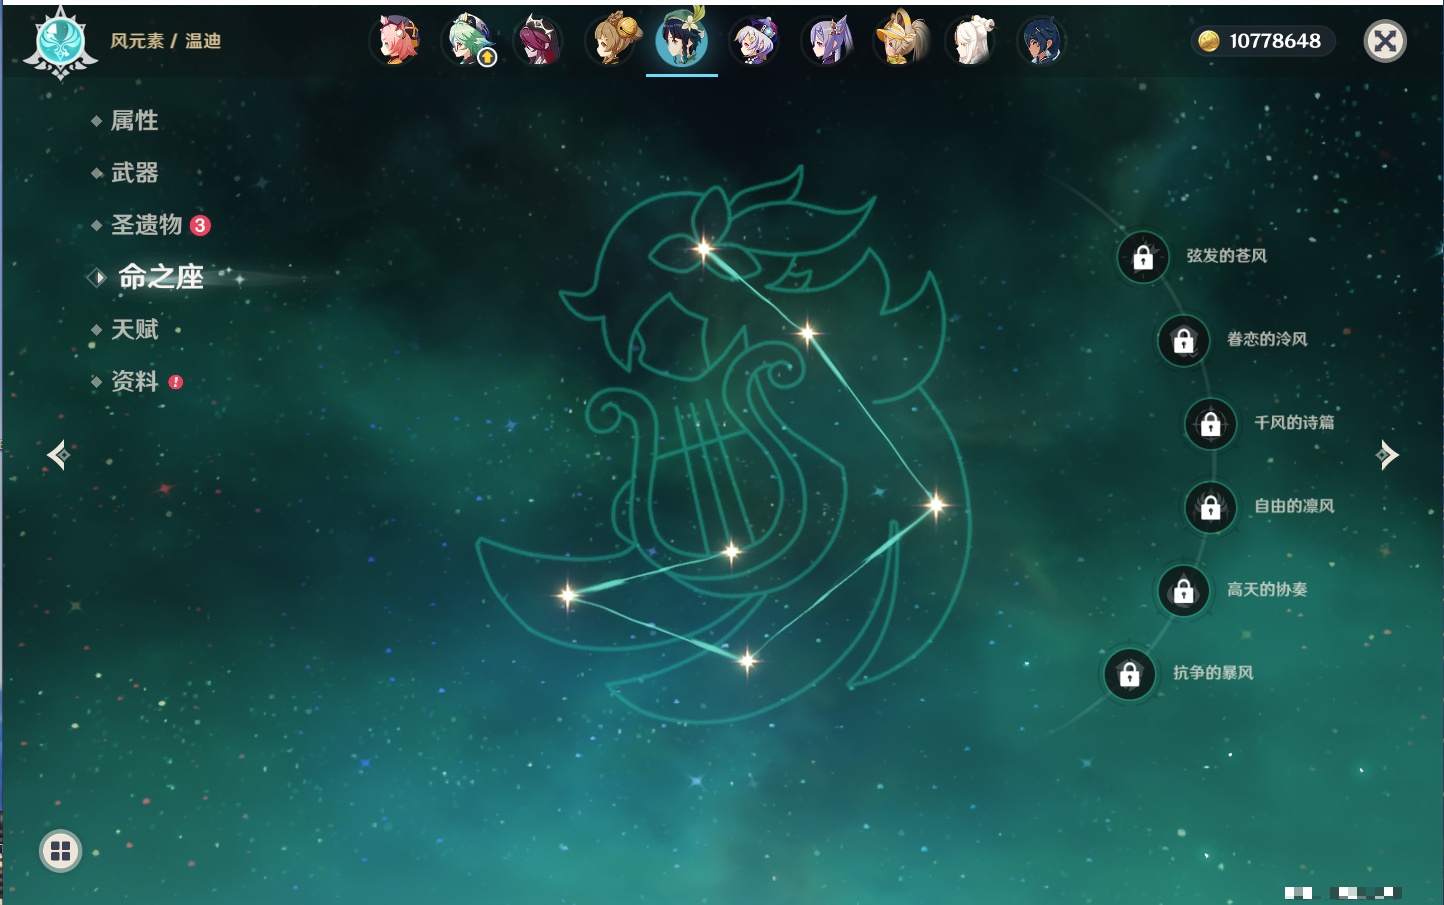
Task: Click the Mora coin balance 10778648
Action: (x=1262, y=41)
